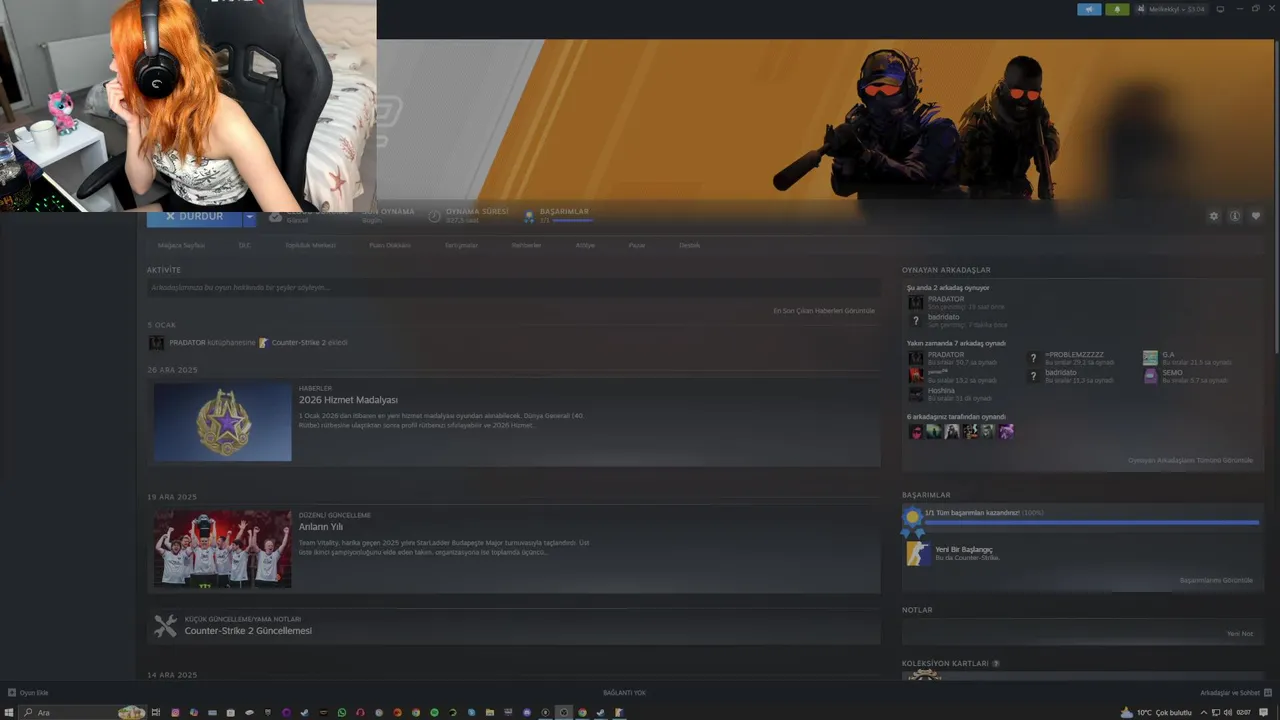Viewport: 1280px width, 720px height.
Task: Click G.A friend avatar icon
Action: 1150,358
